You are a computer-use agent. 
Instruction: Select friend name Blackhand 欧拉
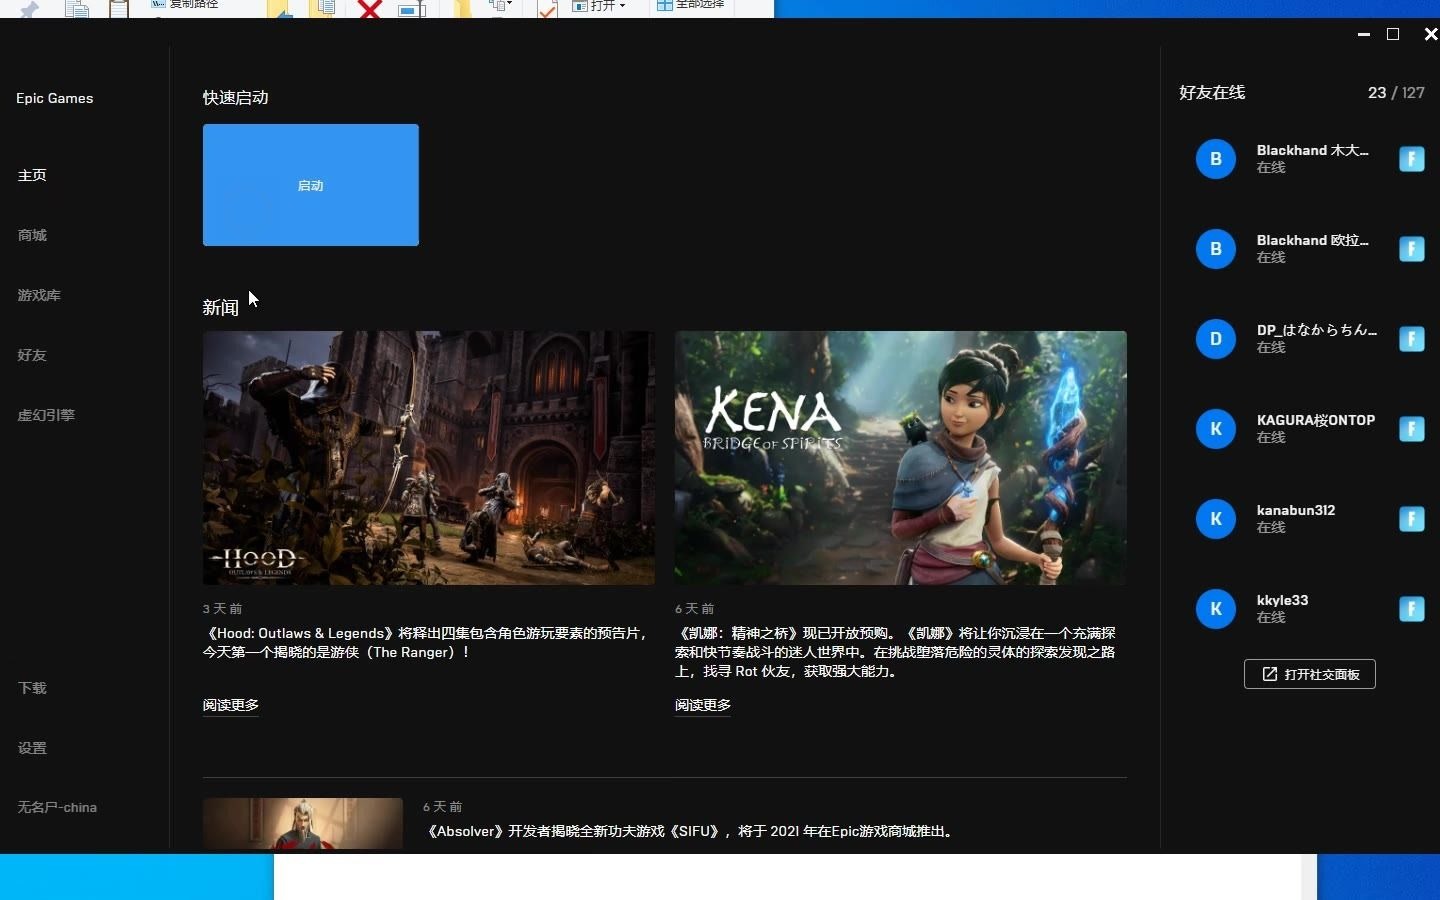click(1313, 240)
